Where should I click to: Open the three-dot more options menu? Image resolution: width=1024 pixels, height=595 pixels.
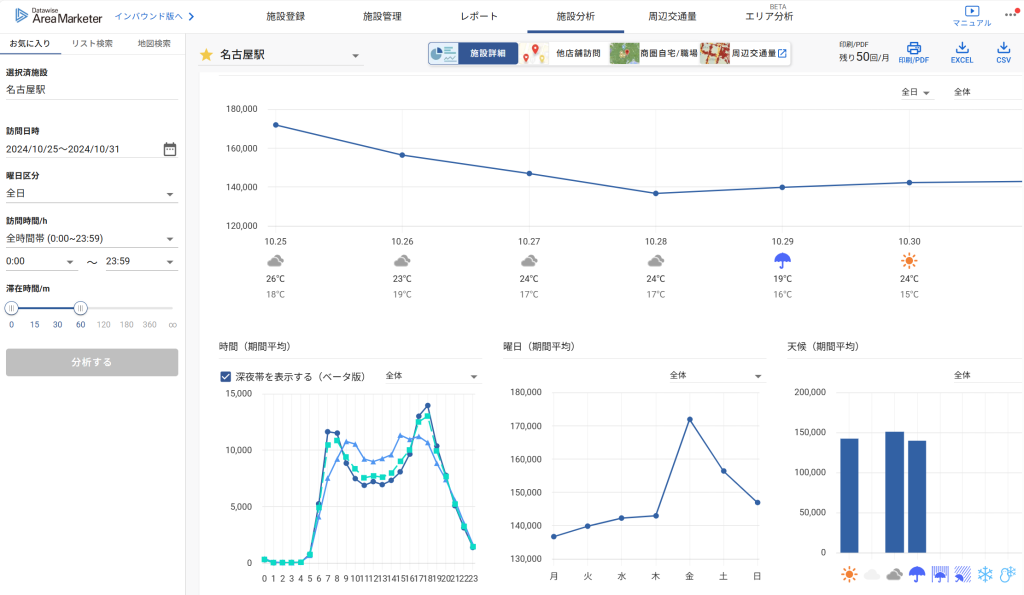pos(1010,14)
